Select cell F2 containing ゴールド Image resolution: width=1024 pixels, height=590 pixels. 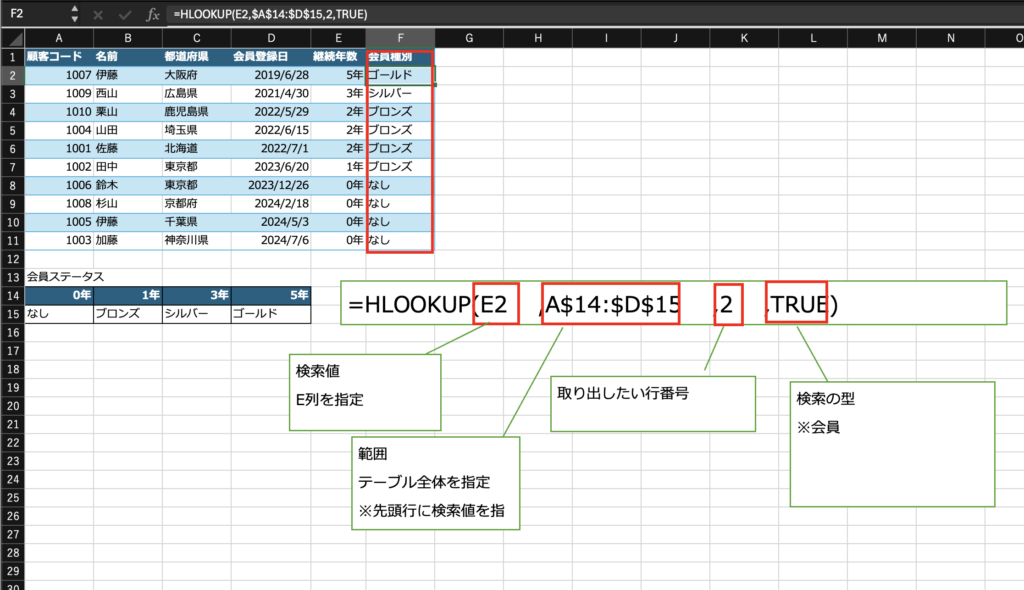pos(400,74)
